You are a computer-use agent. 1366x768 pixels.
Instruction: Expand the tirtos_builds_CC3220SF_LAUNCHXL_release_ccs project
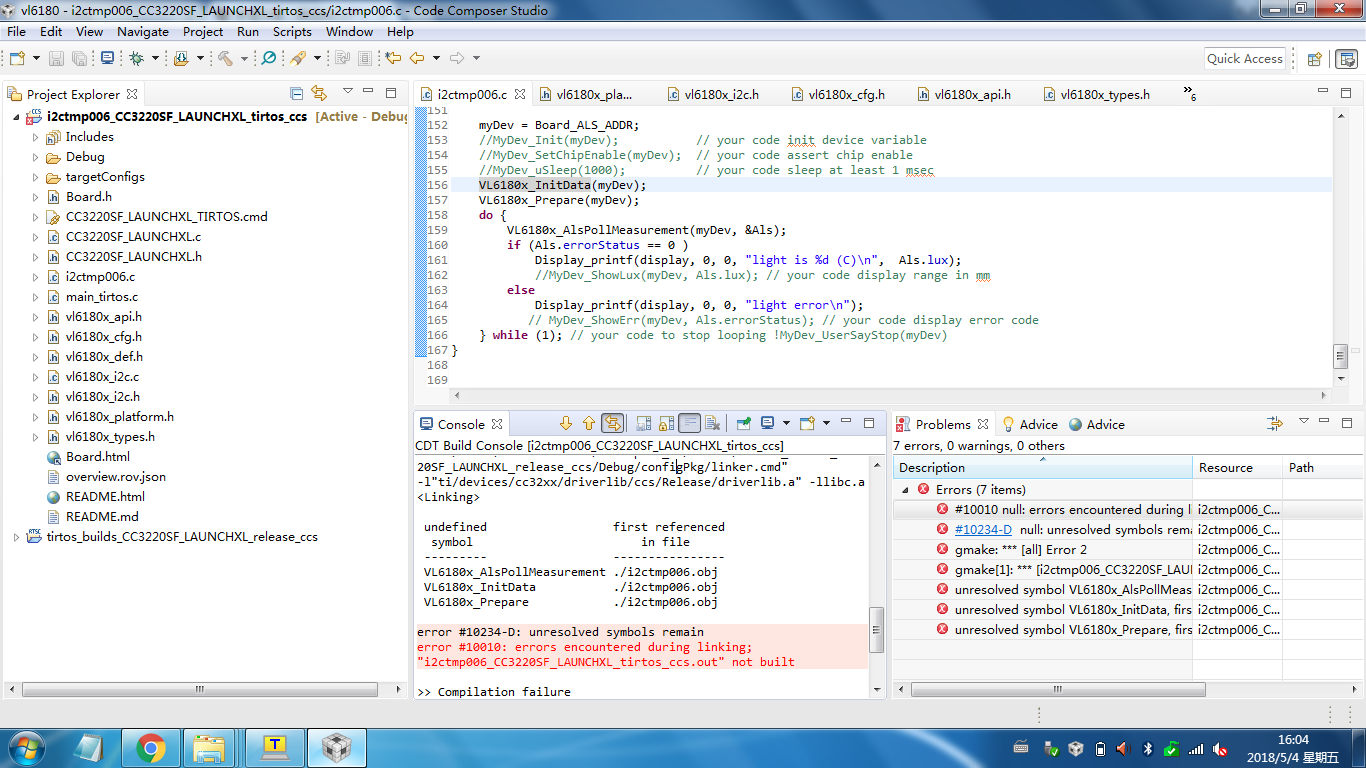[16, 537]
